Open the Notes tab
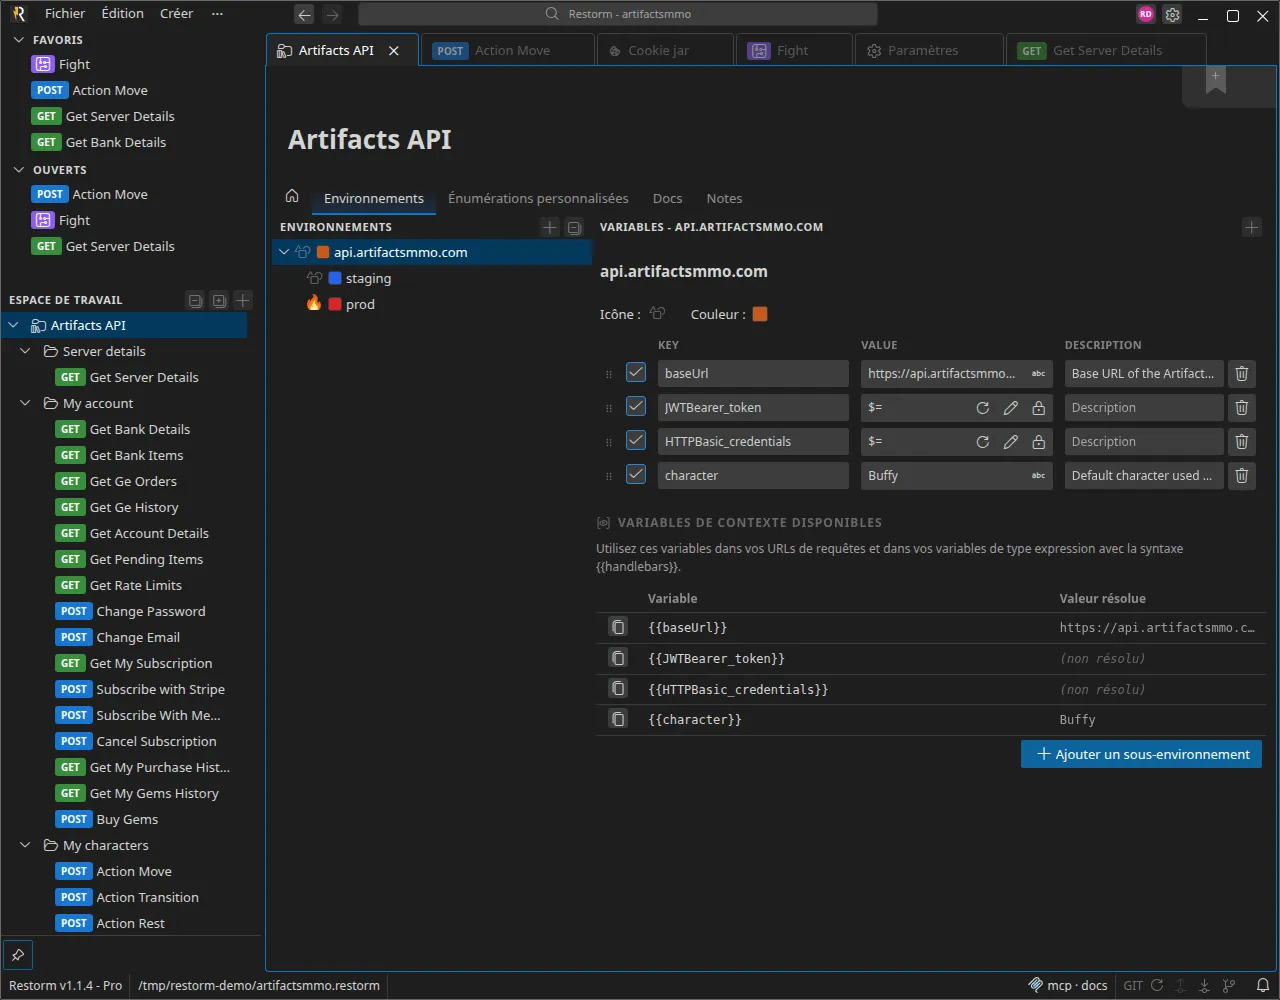 click(x=724, y=198)
